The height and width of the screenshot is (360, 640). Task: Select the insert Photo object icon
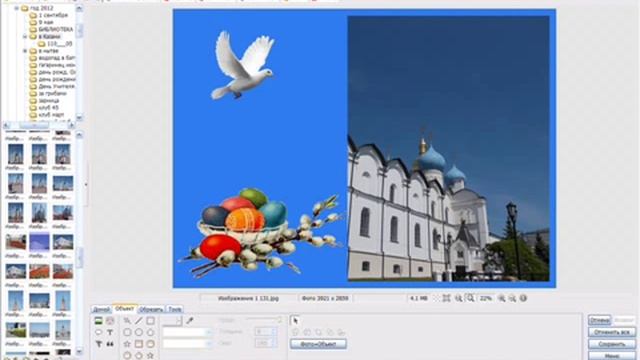tap(98, 321)
